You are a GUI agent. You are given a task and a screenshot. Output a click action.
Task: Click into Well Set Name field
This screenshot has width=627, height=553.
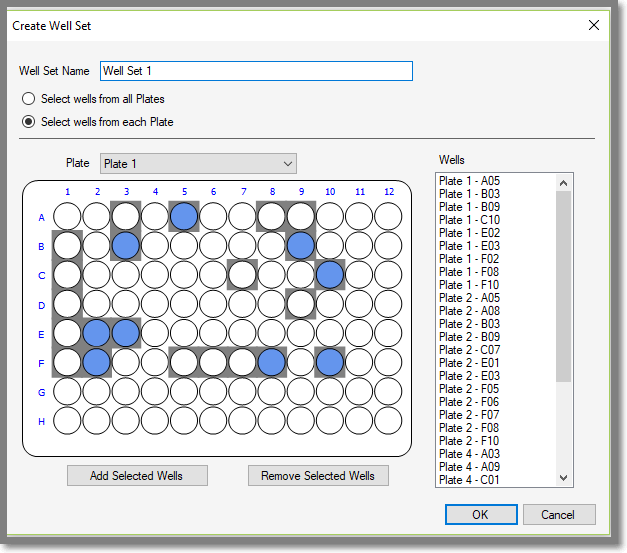(255, 71)
